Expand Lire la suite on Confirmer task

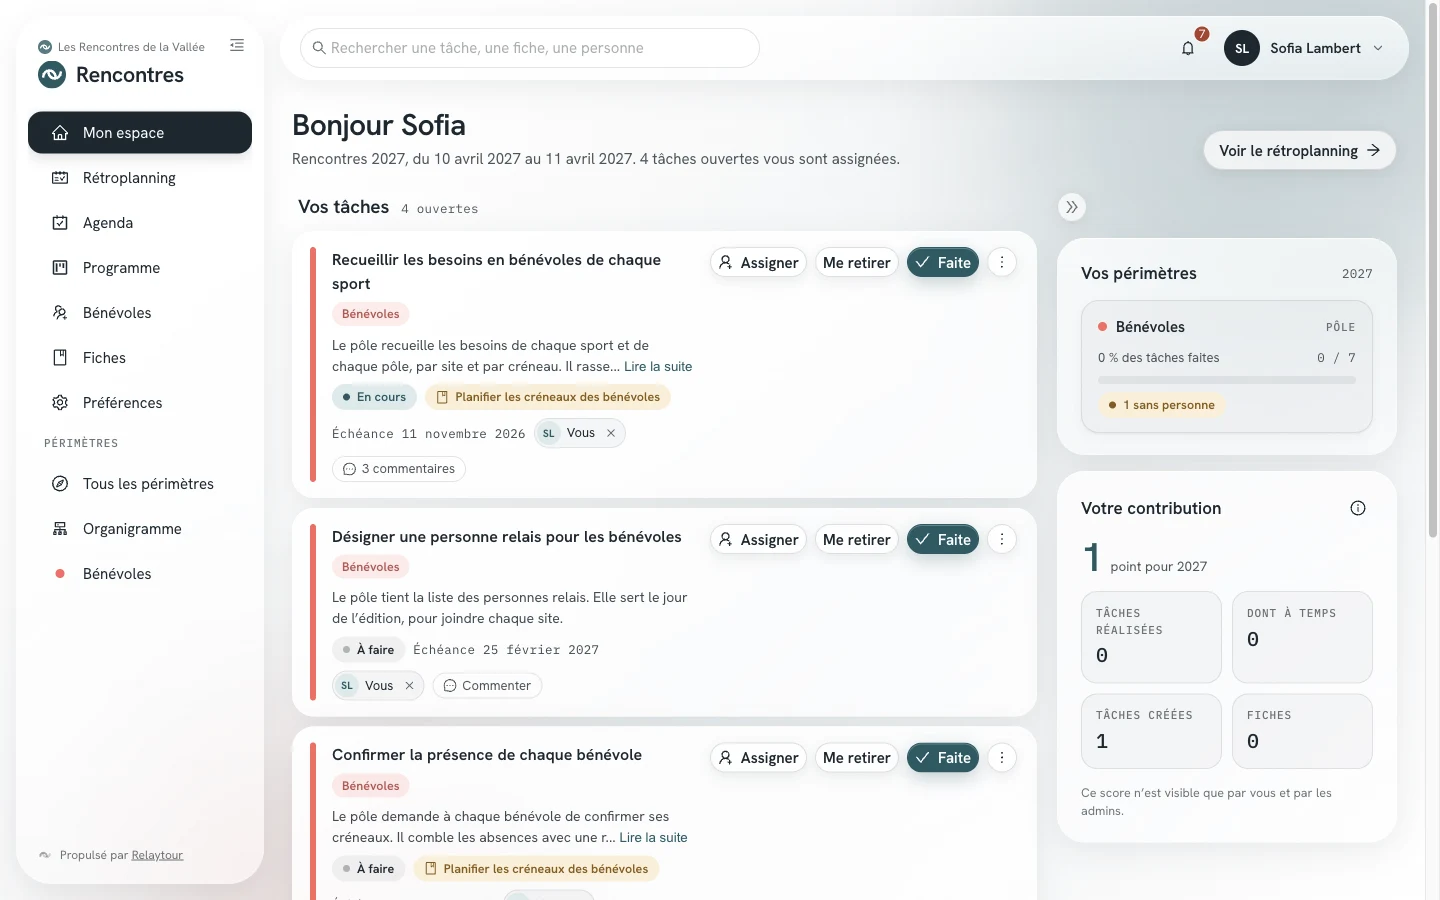coord(654,838)
